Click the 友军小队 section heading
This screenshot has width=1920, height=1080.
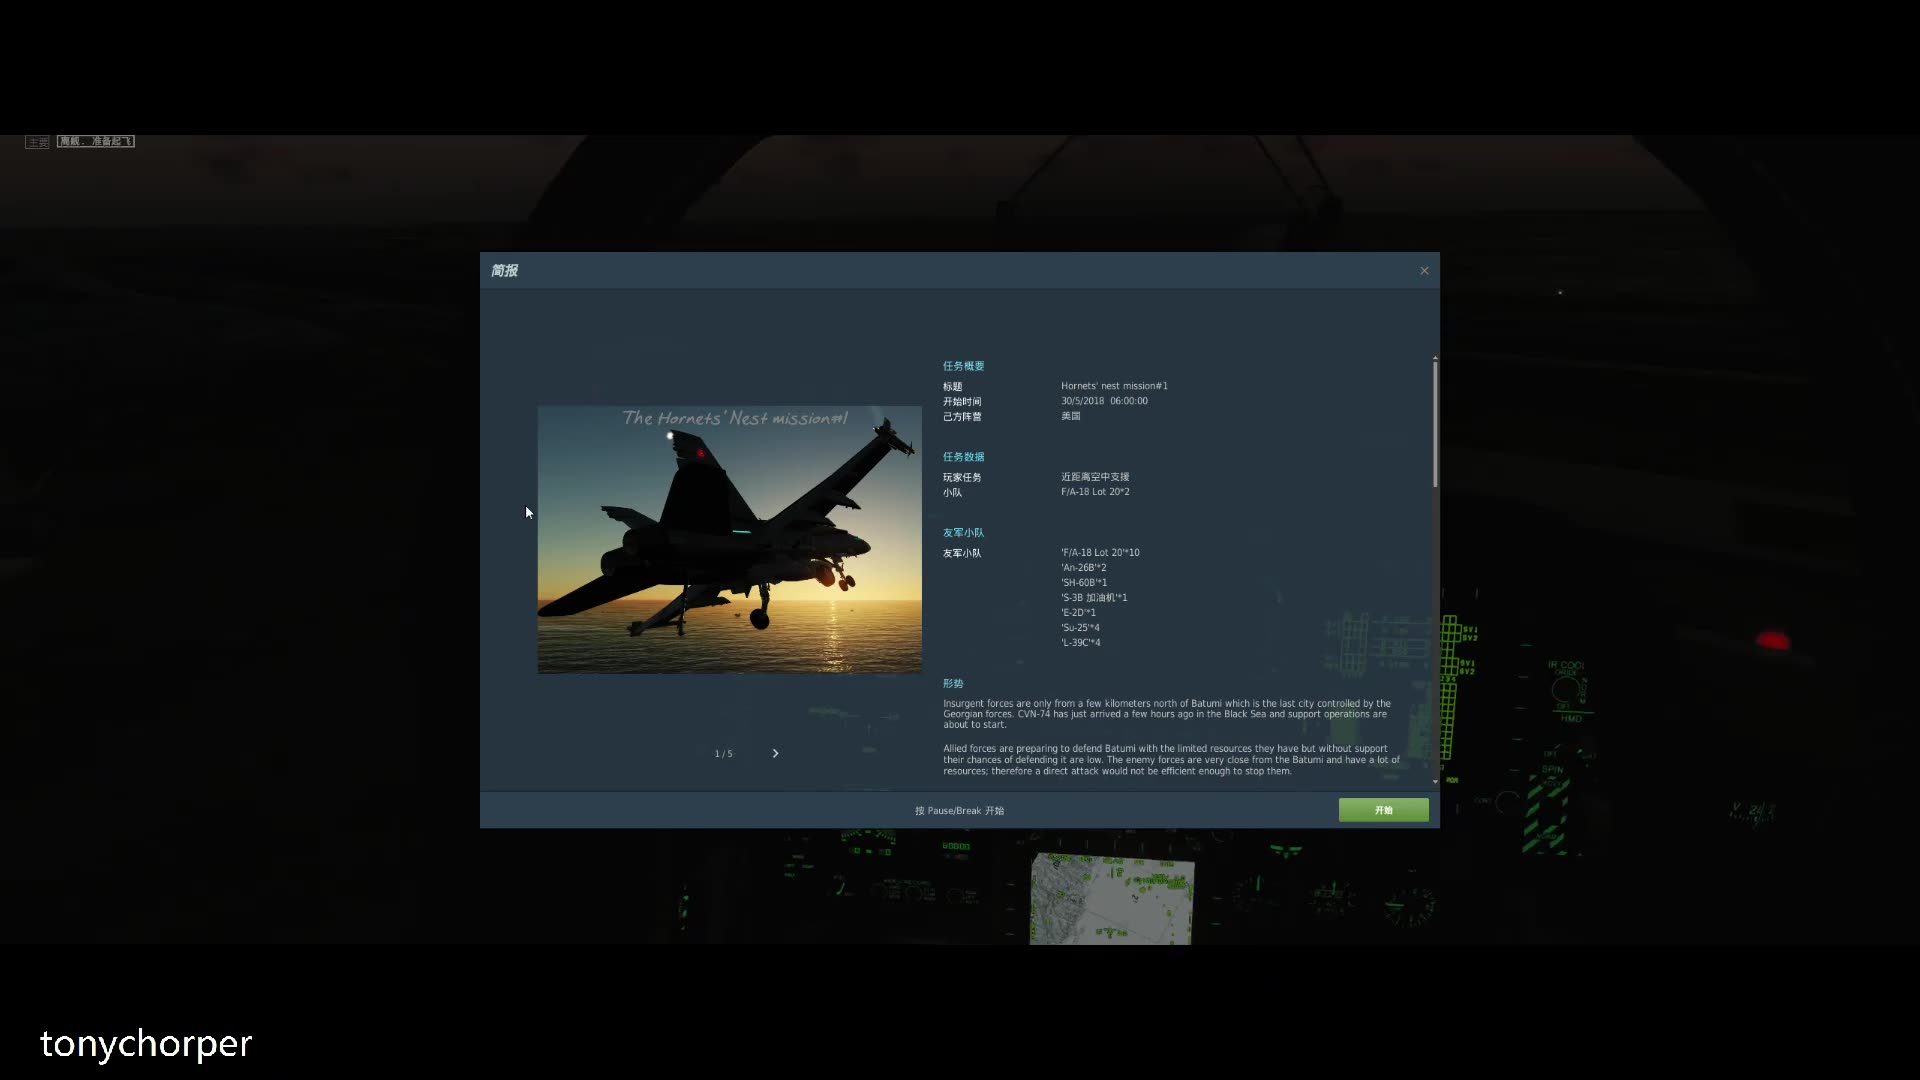click(x=963, y=533)
